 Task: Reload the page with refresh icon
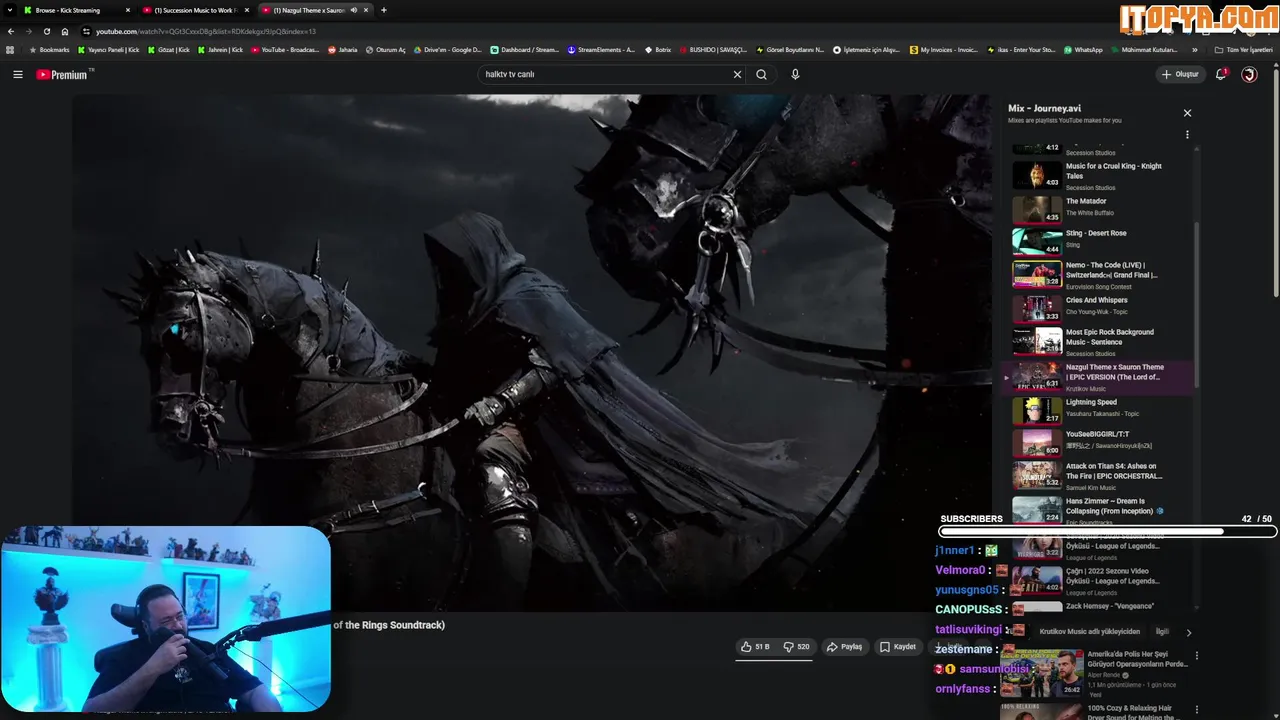click(x=47, y=31)
